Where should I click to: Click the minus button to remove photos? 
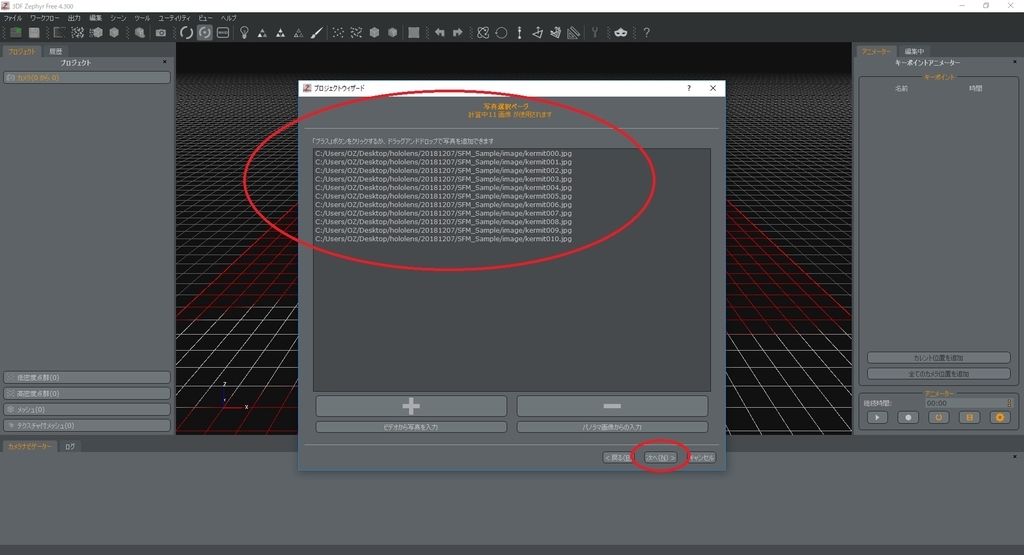[x=612, y=406]
